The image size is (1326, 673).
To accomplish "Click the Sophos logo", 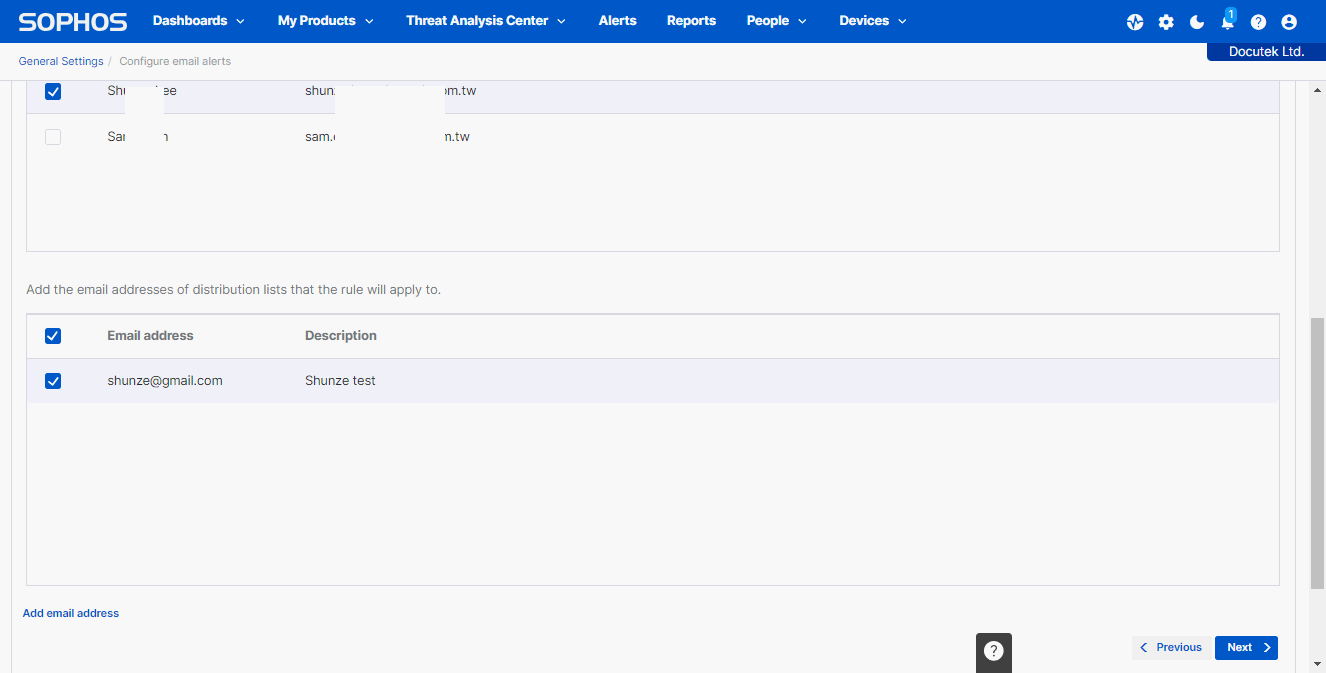I will click(73, 21).
